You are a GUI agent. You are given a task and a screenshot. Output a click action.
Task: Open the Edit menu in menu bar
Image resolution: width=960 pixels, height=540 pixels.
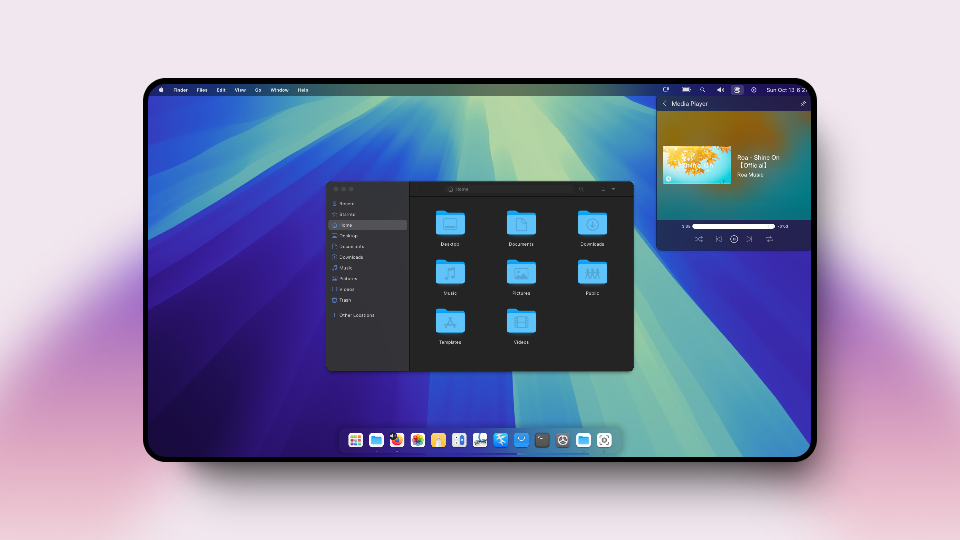pos(221,90)
